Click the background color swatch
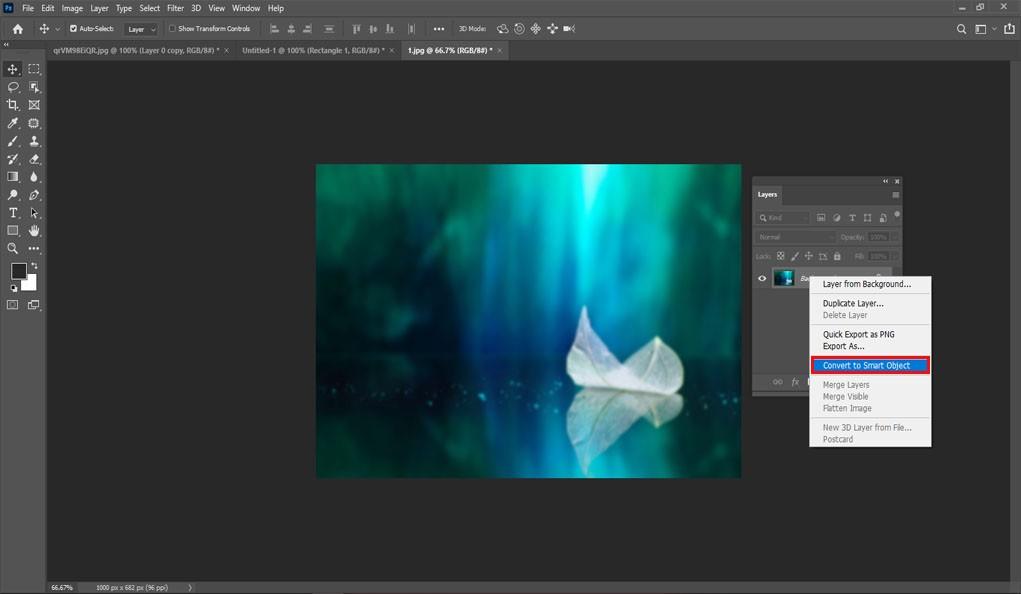 pos(30,283)
